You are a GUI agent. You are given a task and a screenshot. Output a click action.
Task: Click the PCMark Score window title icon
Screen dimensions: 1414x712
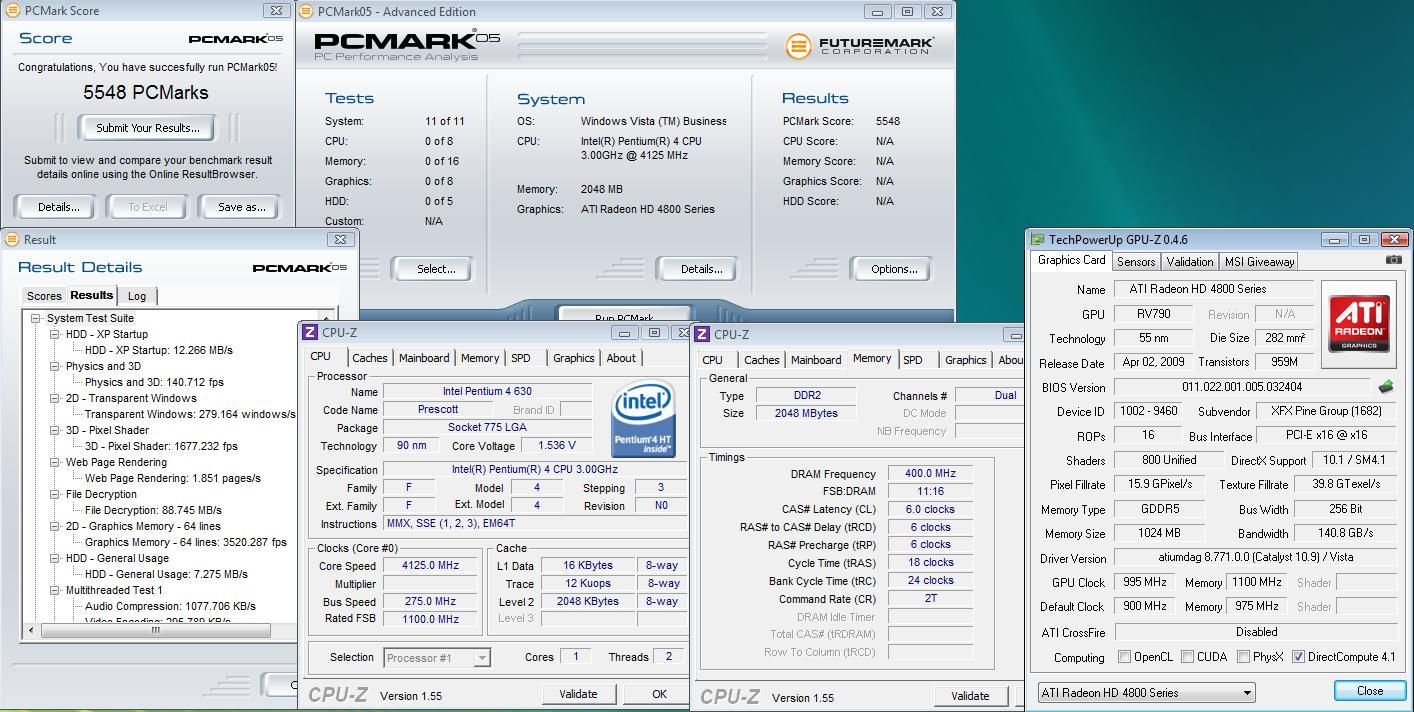pyautogui.click(x=11, y=11)
